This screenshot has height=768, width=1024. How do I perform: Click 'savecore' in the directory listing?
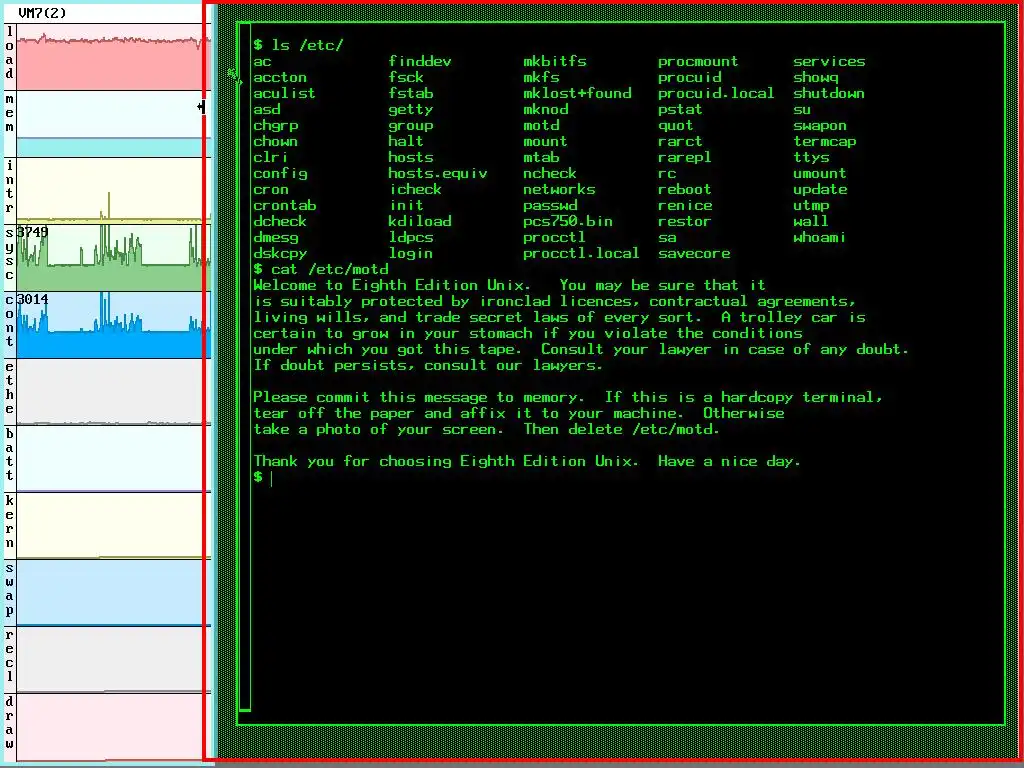pos(694,253)
